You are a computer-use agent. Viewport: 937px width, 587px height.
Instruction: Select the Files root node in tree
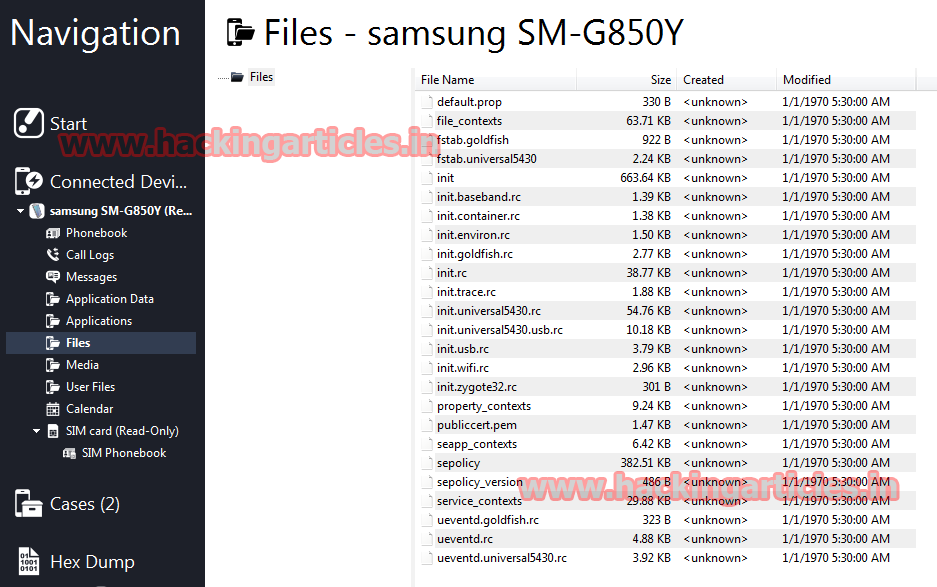point(261,77)
